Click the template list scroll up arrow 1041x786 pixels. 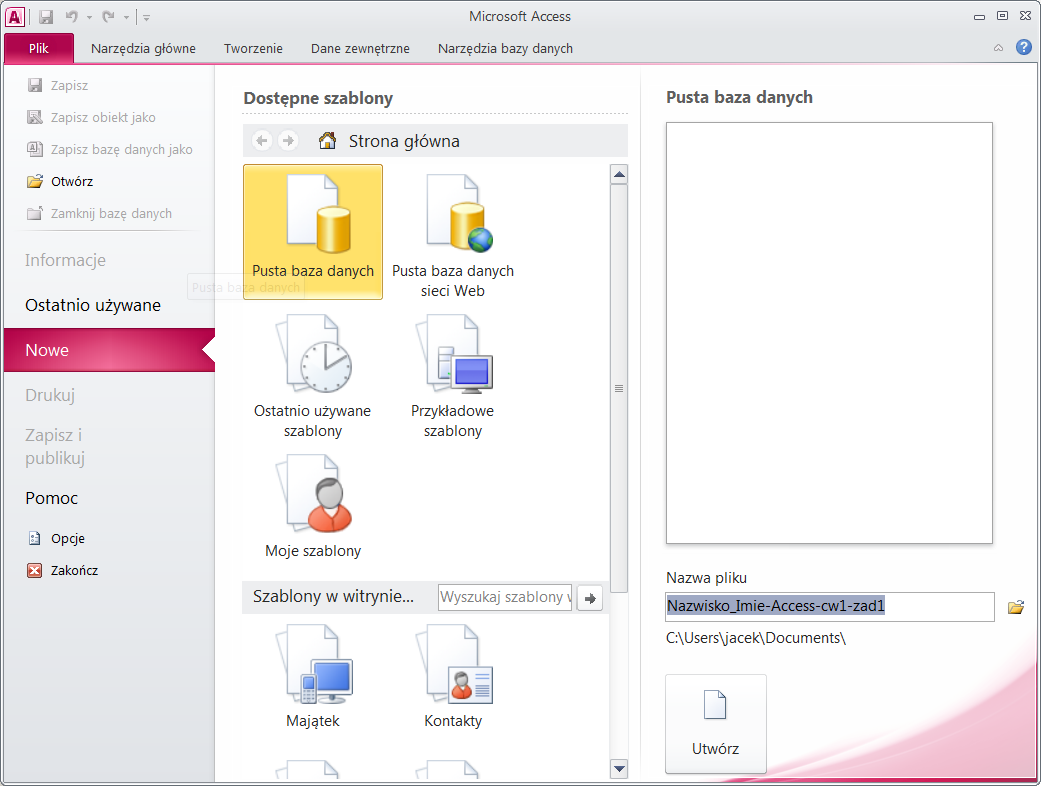tap(619, 175)
